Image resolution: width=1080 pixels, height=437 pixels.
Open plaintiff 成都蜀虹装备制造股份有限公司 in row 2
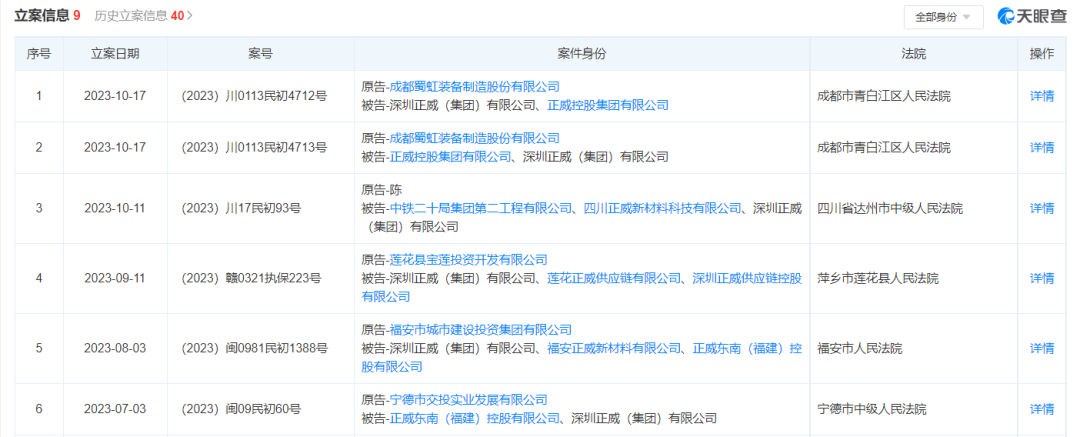pos(475,138)
